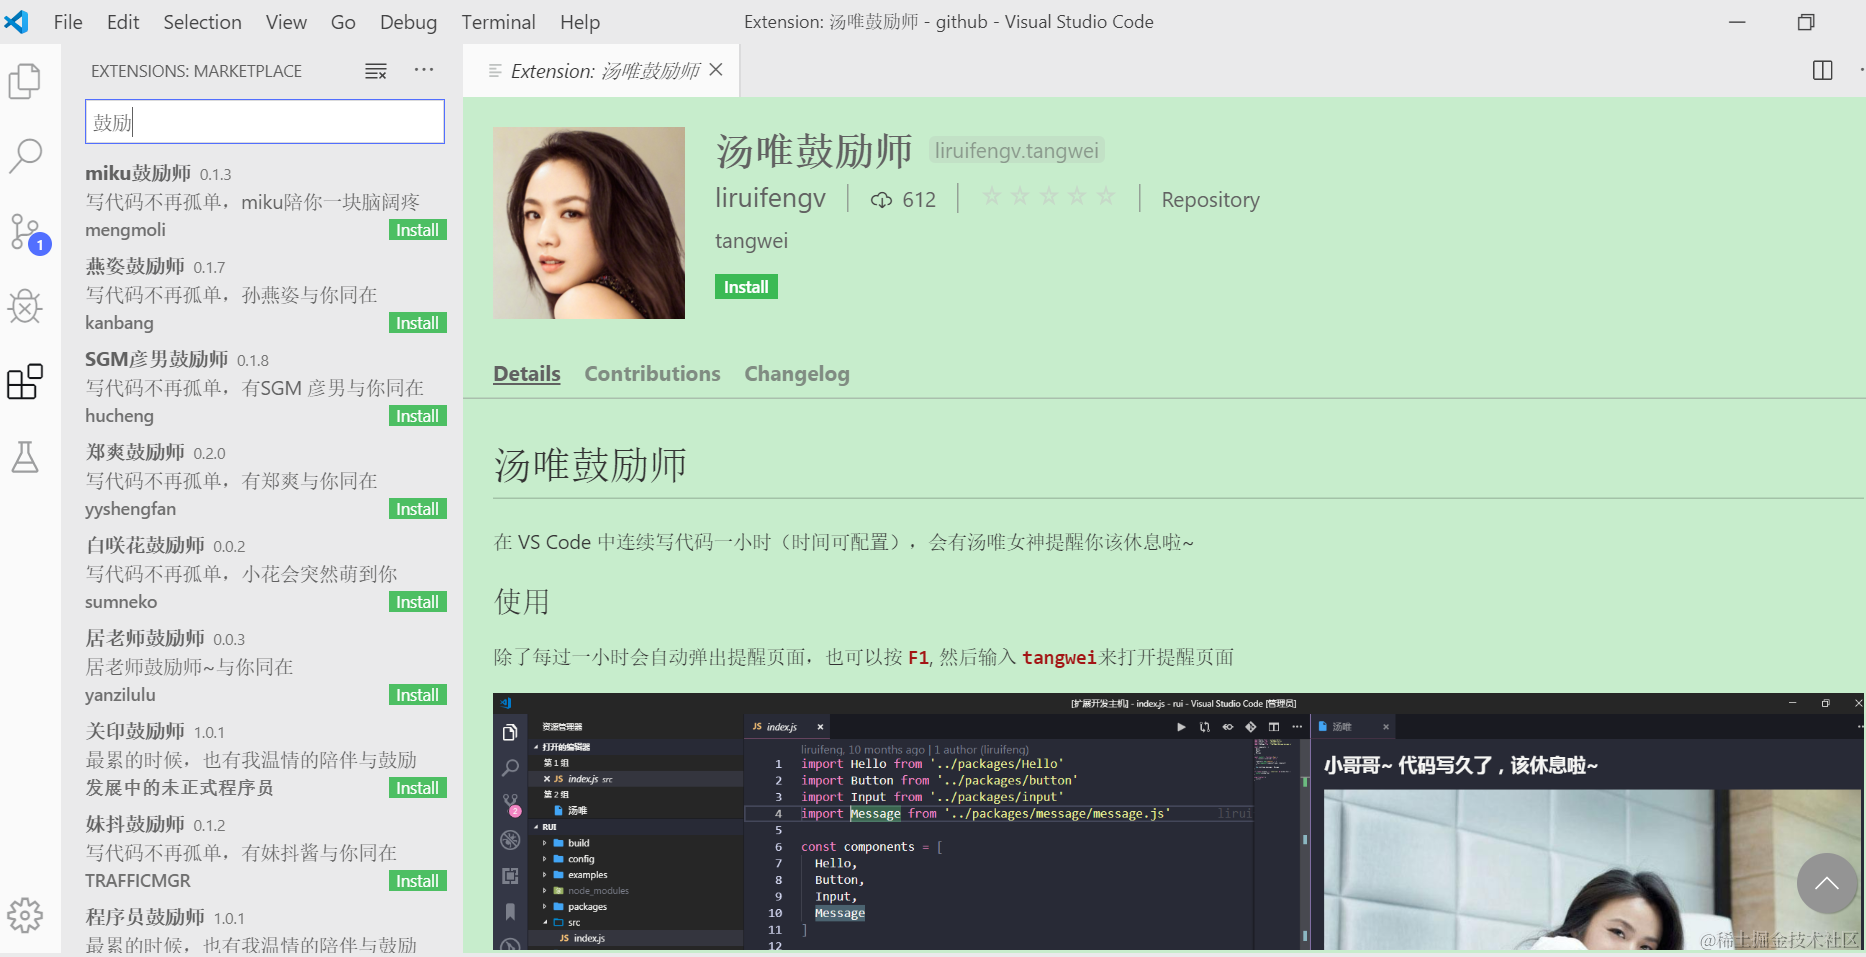Switch to the Changelog tab
The image size is (1866, 957).
point(796,373)
